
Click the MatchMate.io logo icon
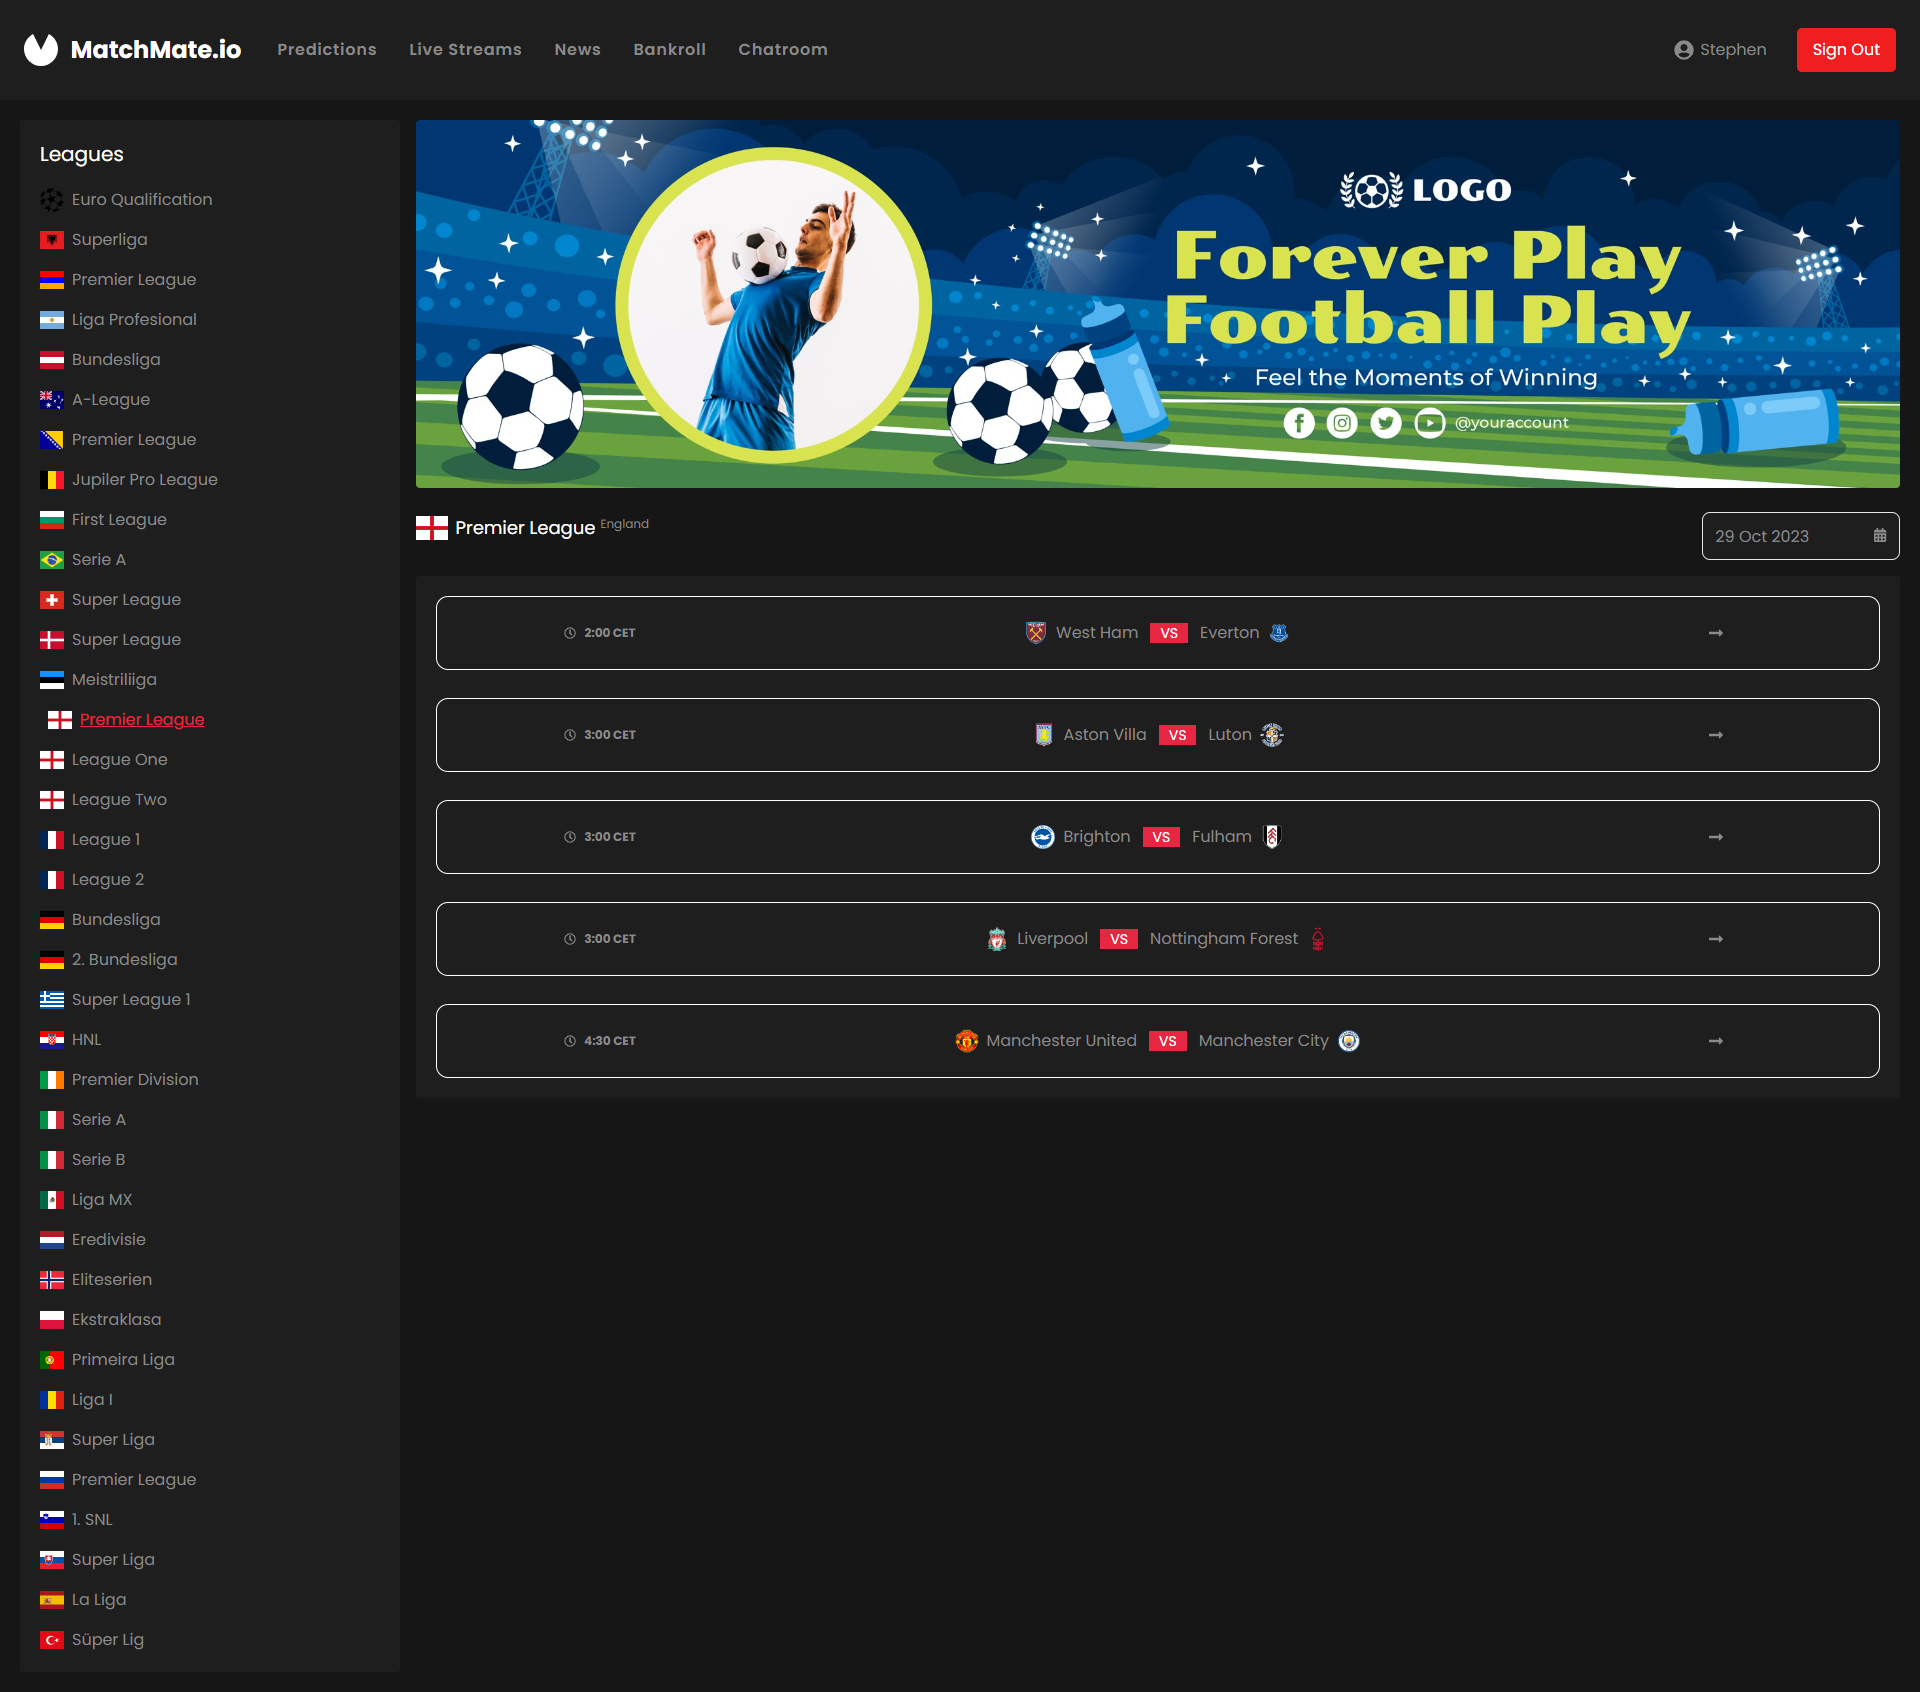41,49
